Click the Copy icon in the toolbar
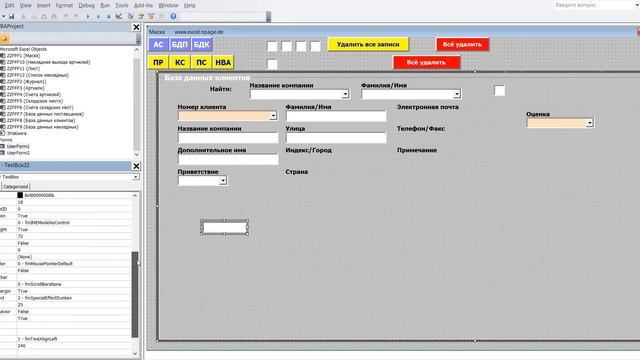The image size is (640, 360). 33,16
